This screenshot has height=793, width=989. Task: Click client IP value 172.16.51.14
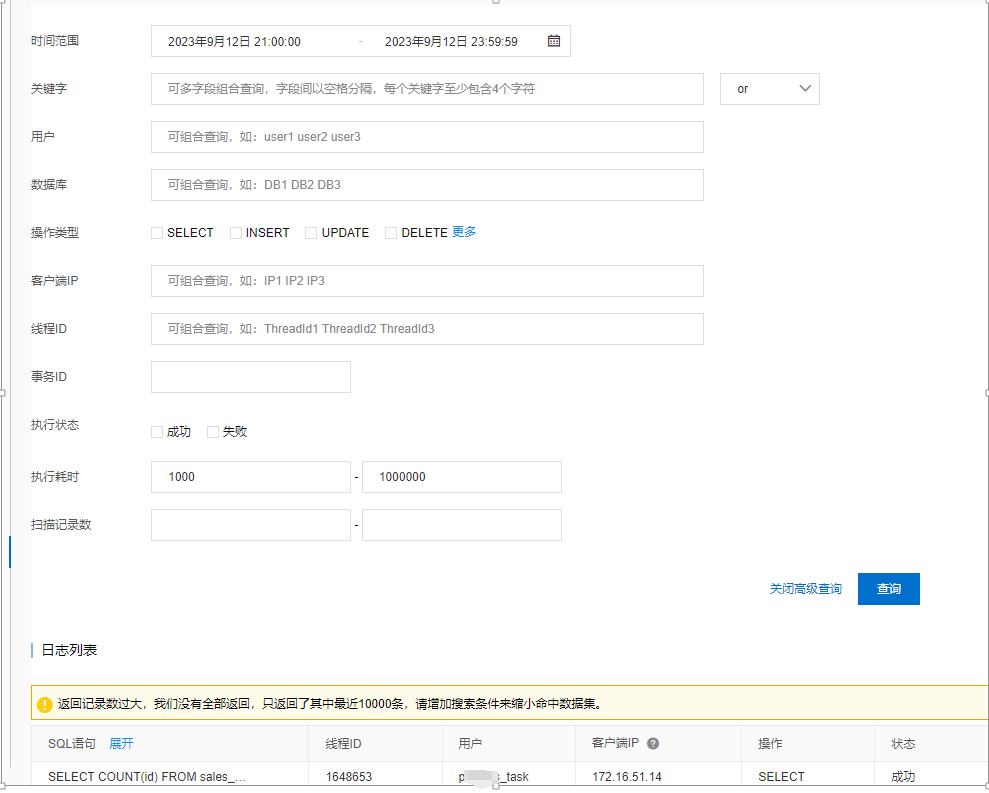coord(627,777)
